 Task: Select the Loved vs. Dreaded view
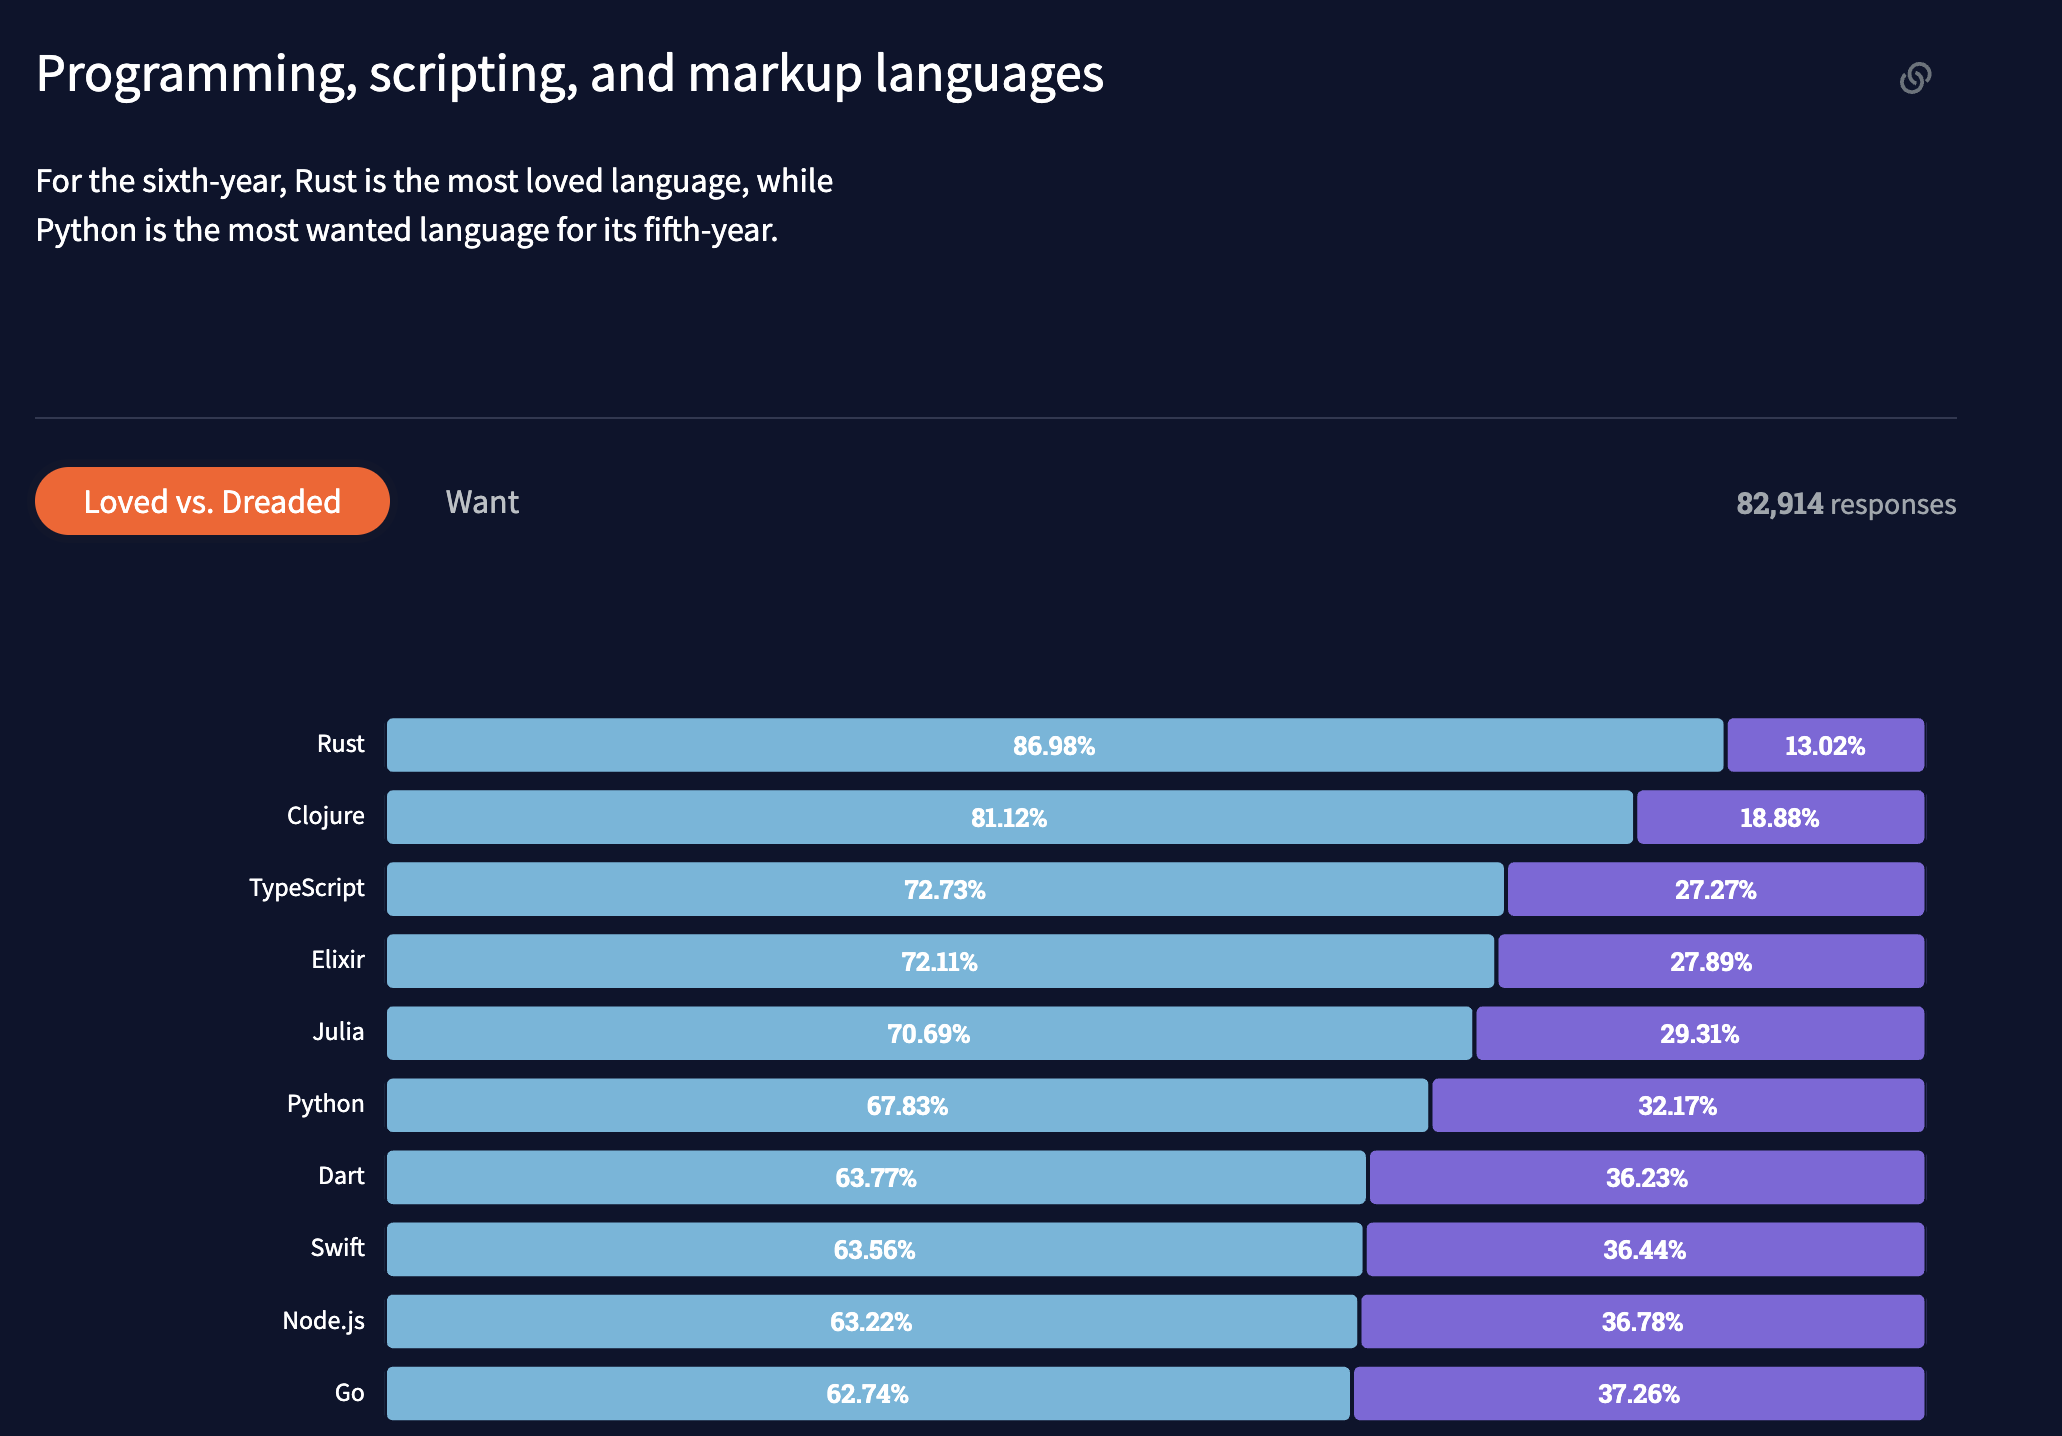211,501
